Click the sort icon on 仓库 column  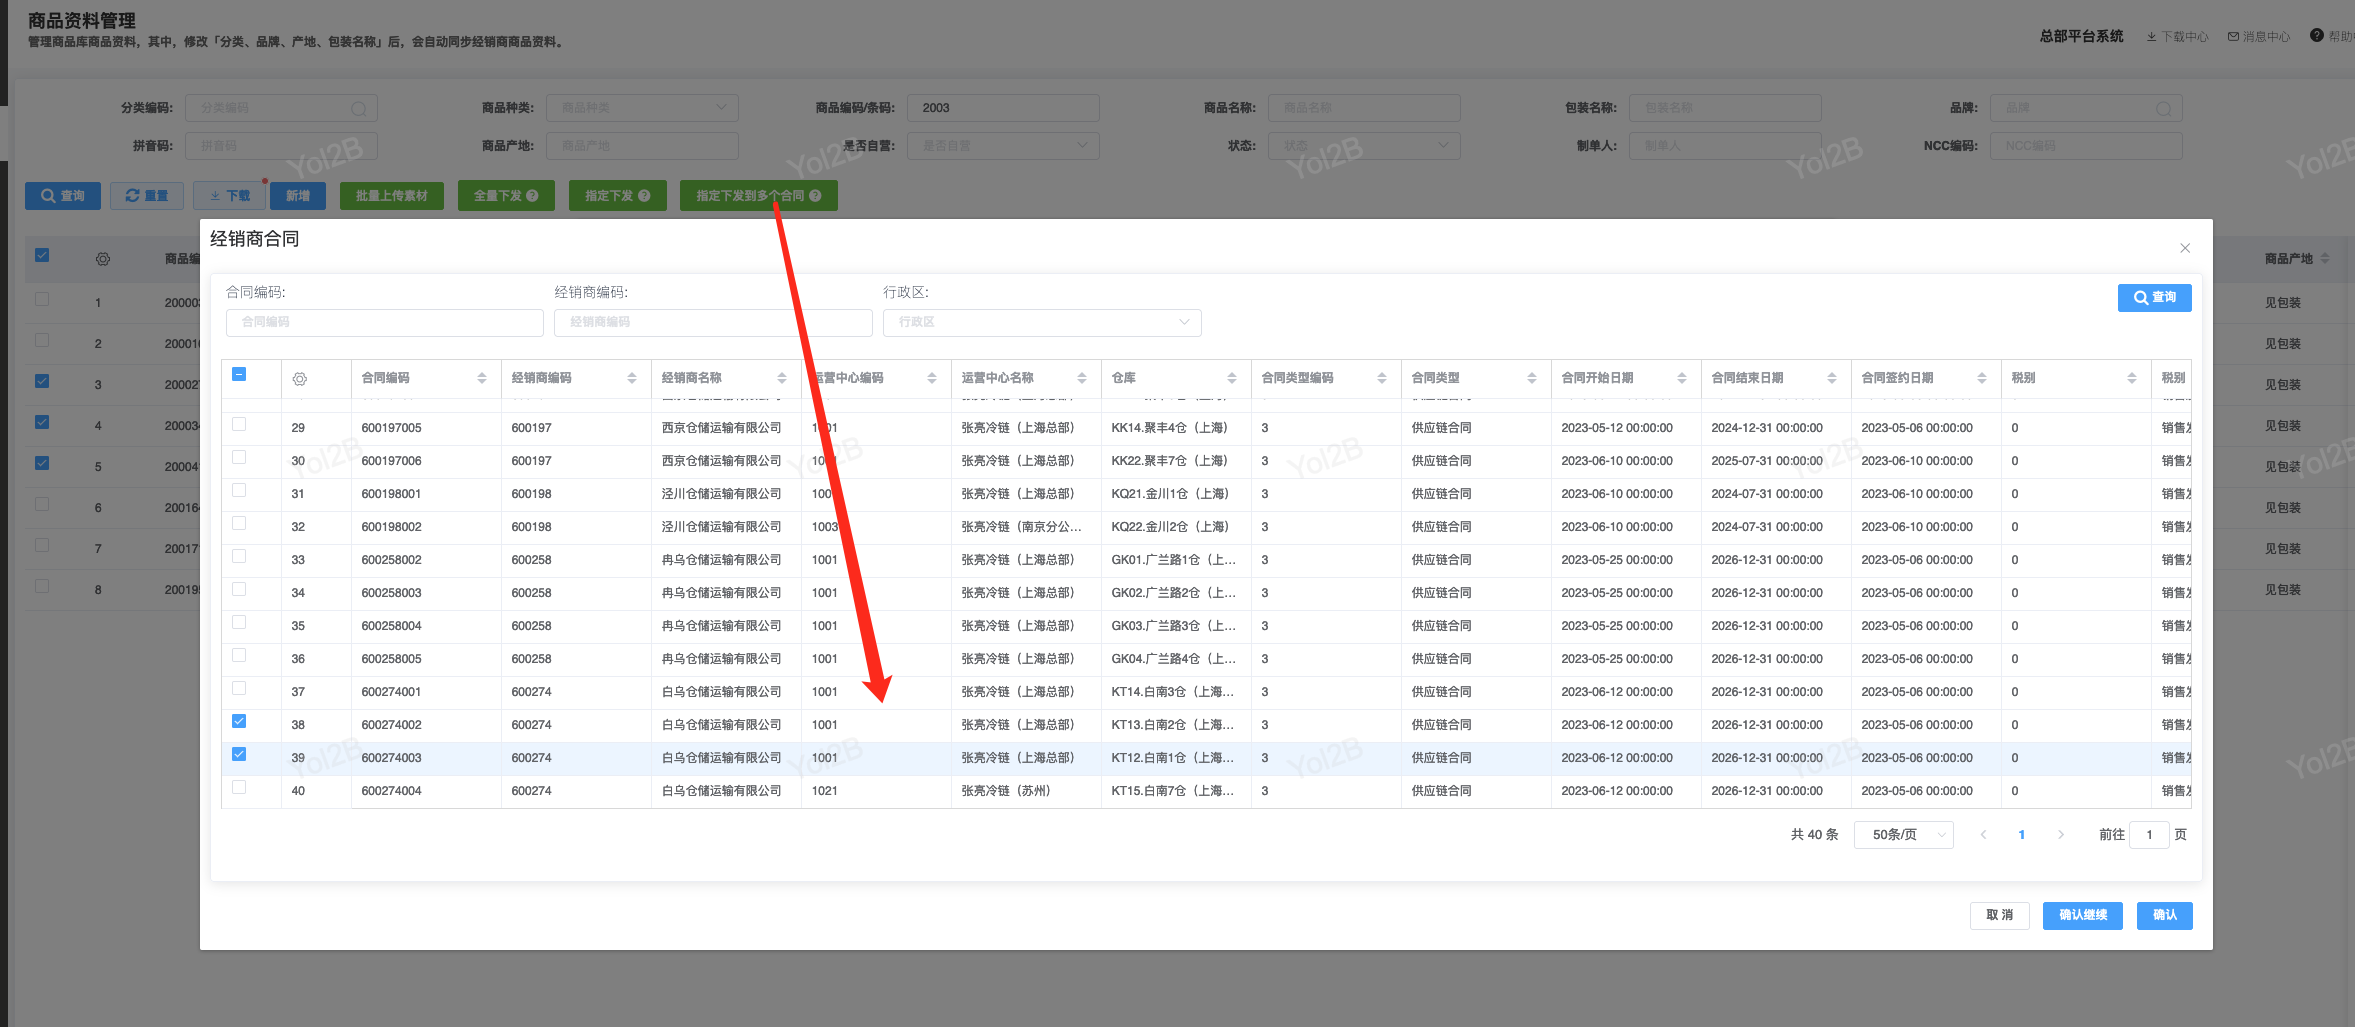[1232, 378]
